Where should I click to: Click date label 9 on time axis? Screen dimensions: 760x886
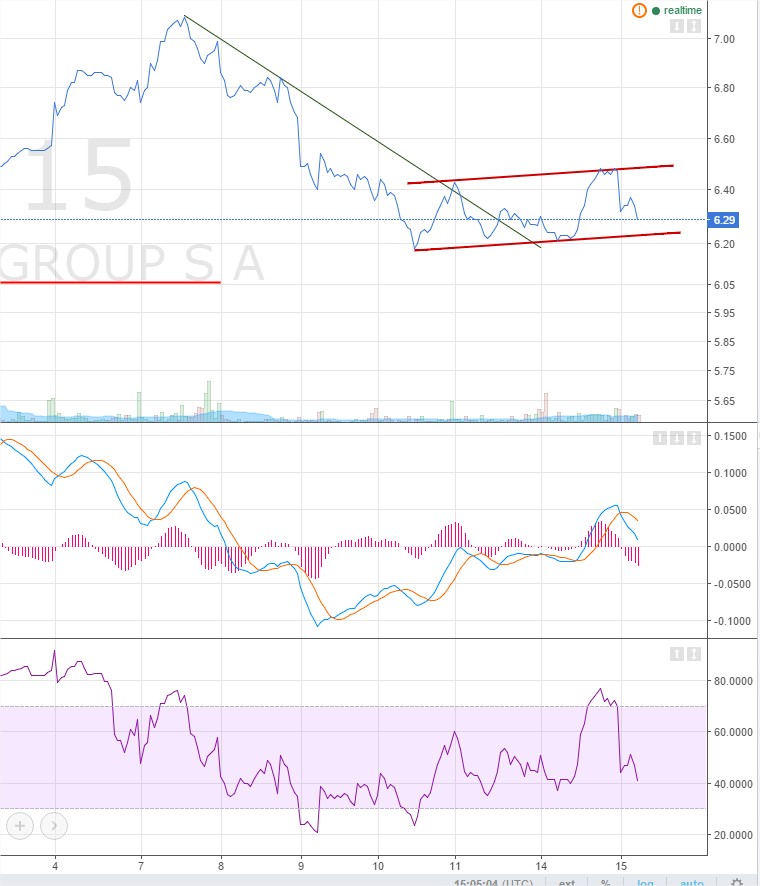(301, 866)
